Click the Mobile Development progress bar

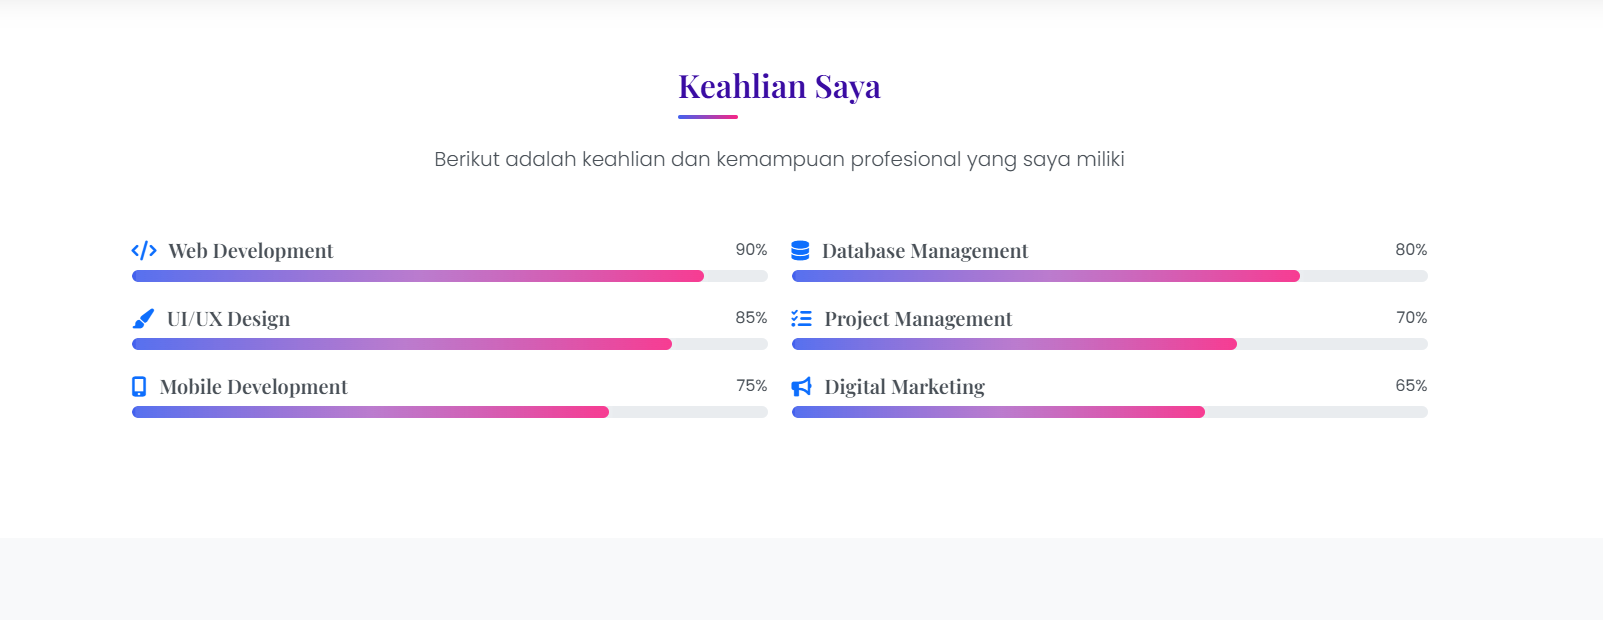[449, 412]
